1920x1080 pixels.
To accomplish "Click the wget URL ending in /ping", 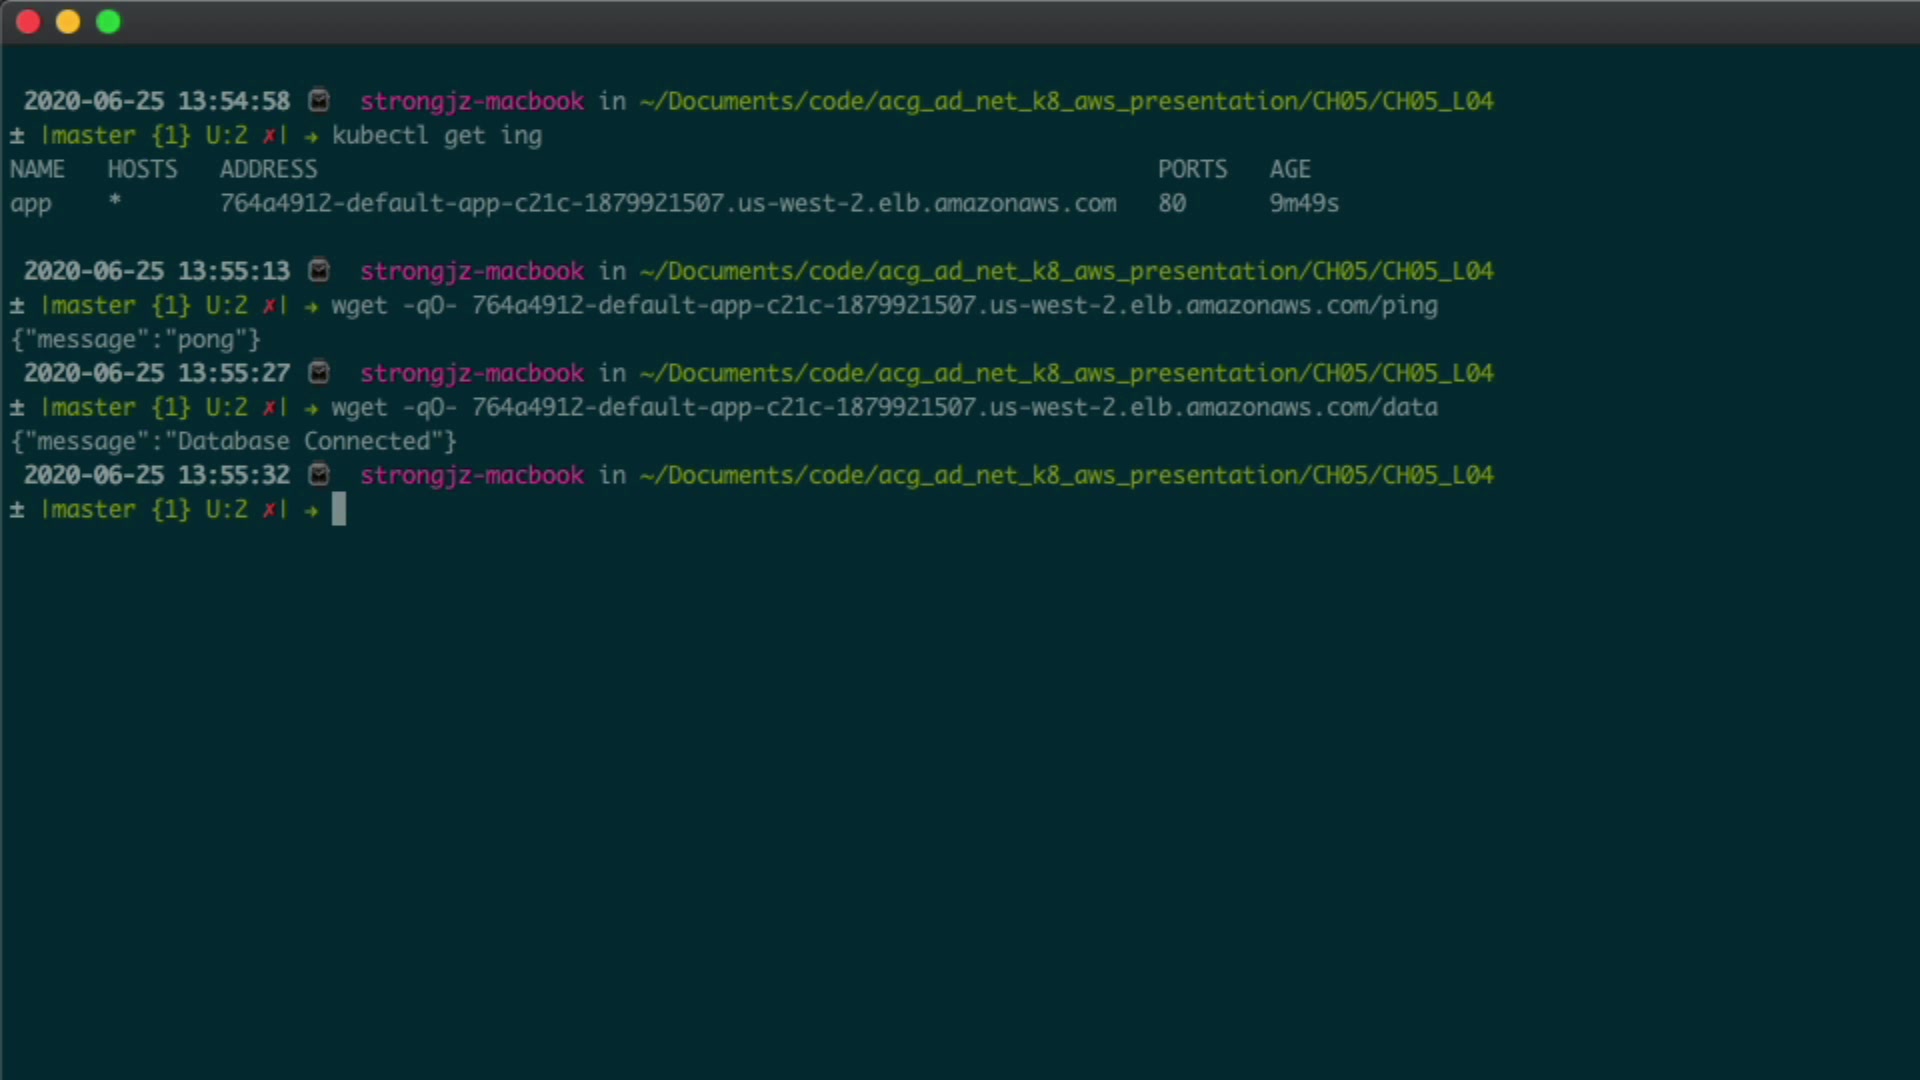I will point(954,306).
